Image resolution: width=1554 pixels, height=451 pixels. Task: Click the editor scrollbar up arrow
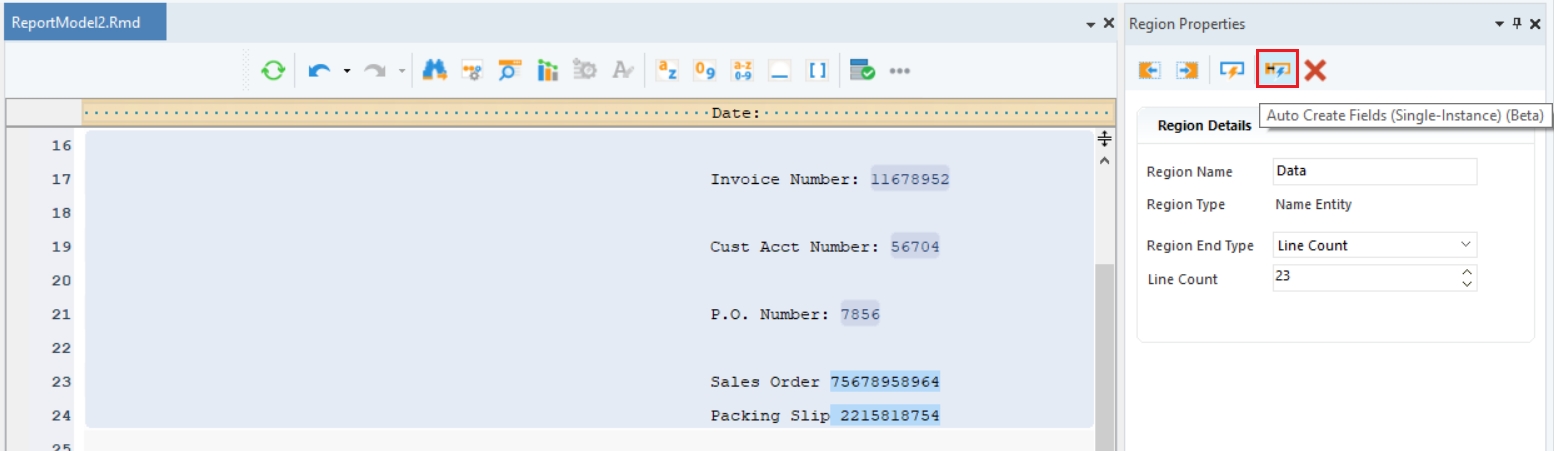coord(1105,160)
